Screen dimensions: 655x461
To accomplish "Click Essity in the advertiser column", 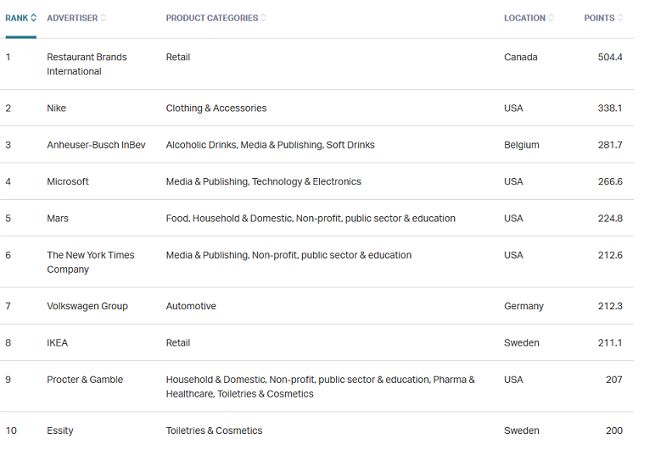I will click(60, 431).
